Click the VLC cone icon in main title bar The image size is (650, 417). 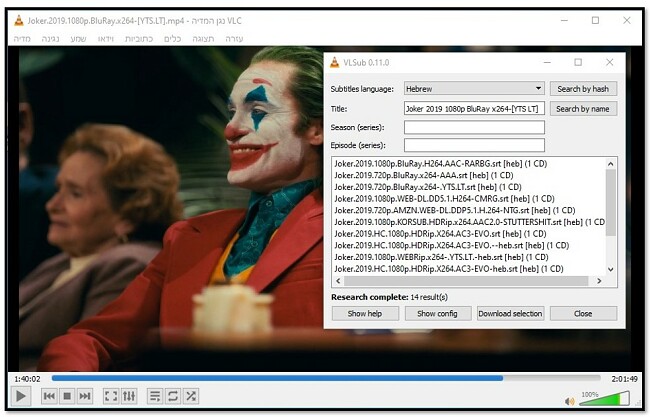coord(19,20)
